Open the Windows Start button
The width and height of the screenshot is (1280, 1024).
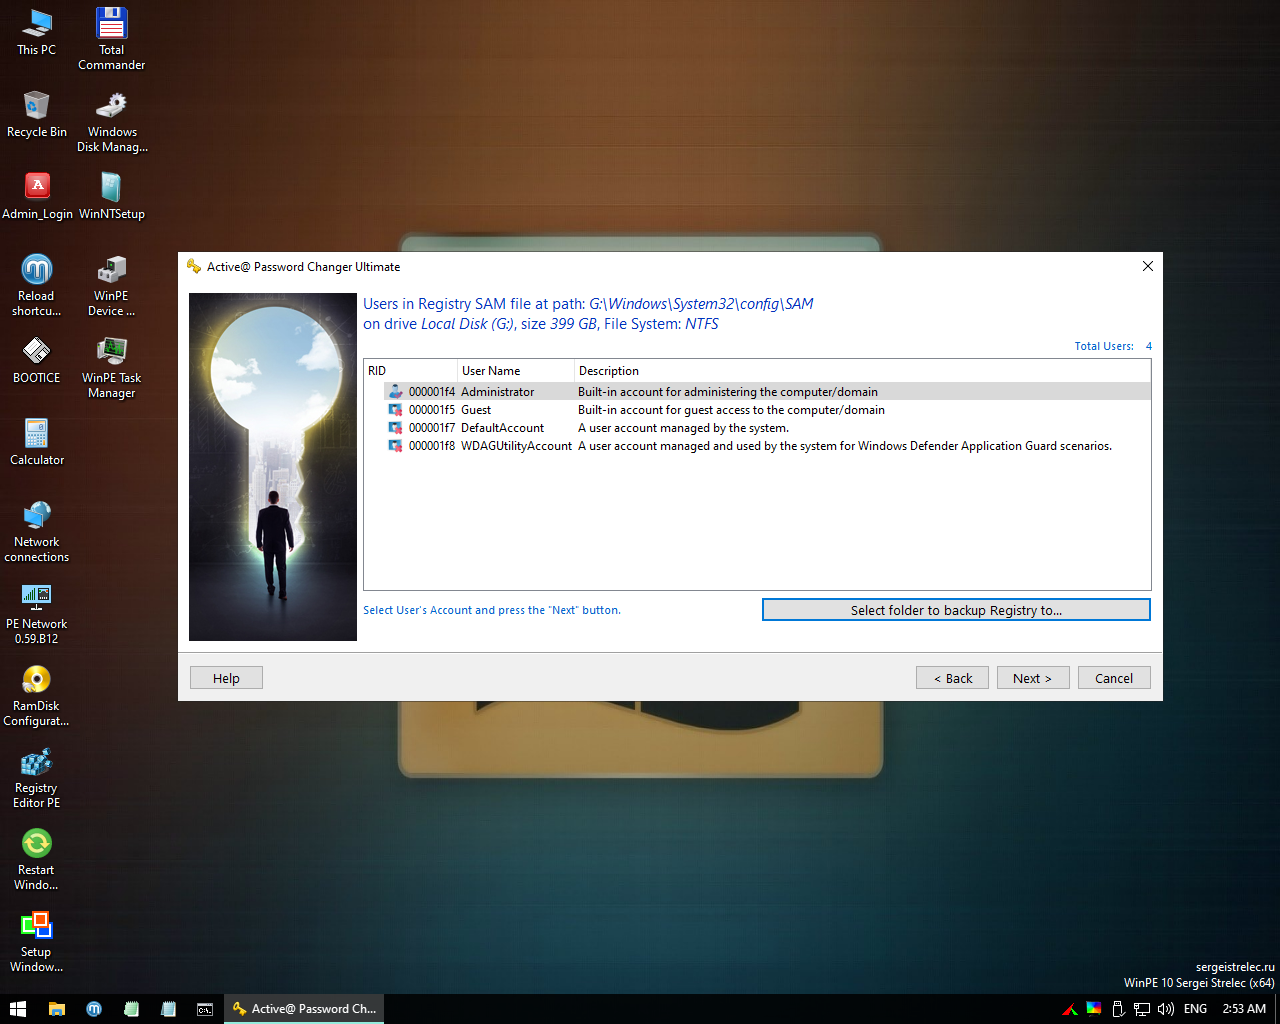point(18,1009)
